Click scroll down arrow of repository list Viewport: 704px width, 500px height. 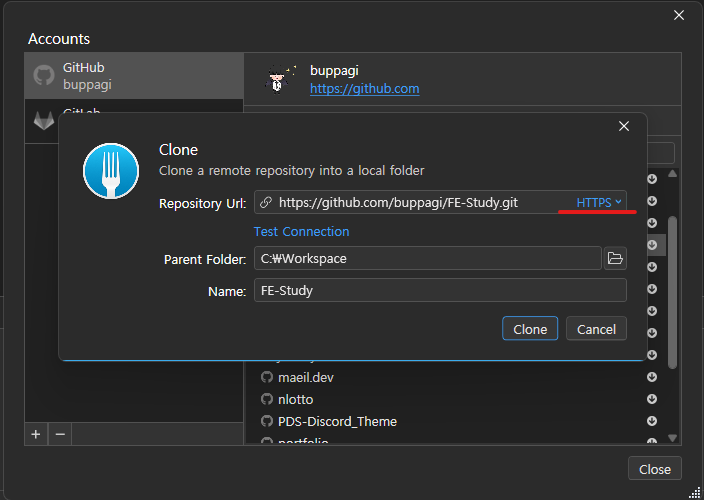(672, 438)
